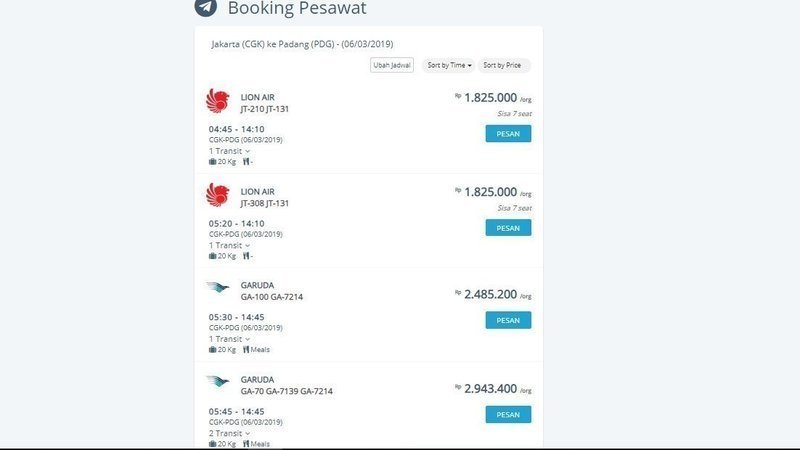The image size is (800, 450).
Task: Click the Garuda logo for GA-70 flight
Action: point(218,381)
